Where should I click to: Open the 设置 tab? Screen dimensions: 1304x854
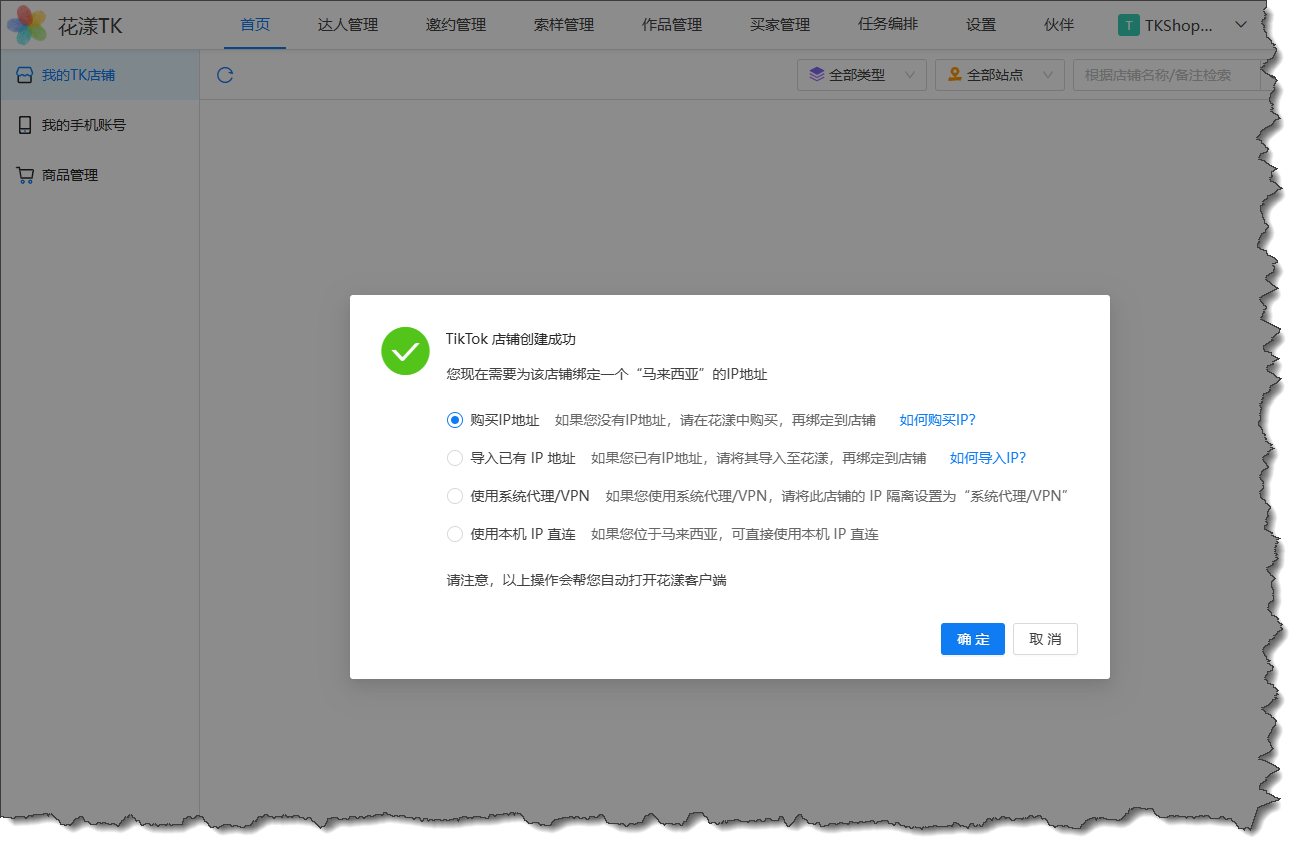981,25
